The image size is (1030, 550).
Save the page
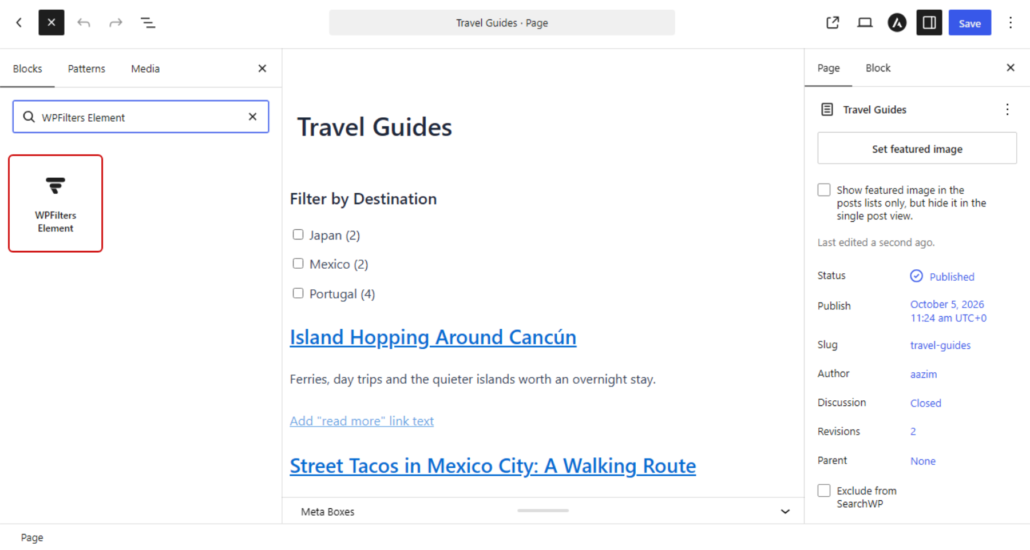coord(970,23)
